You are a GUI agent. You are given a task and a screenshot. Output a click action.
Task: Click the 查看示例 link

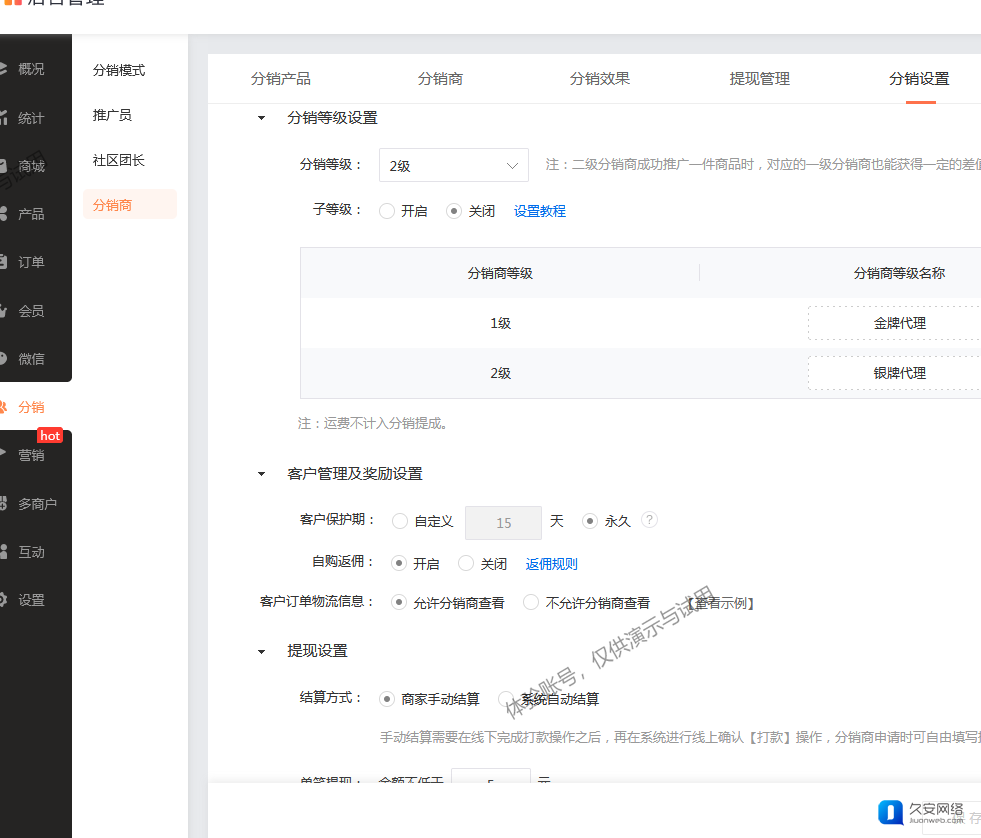pos(719,603)
